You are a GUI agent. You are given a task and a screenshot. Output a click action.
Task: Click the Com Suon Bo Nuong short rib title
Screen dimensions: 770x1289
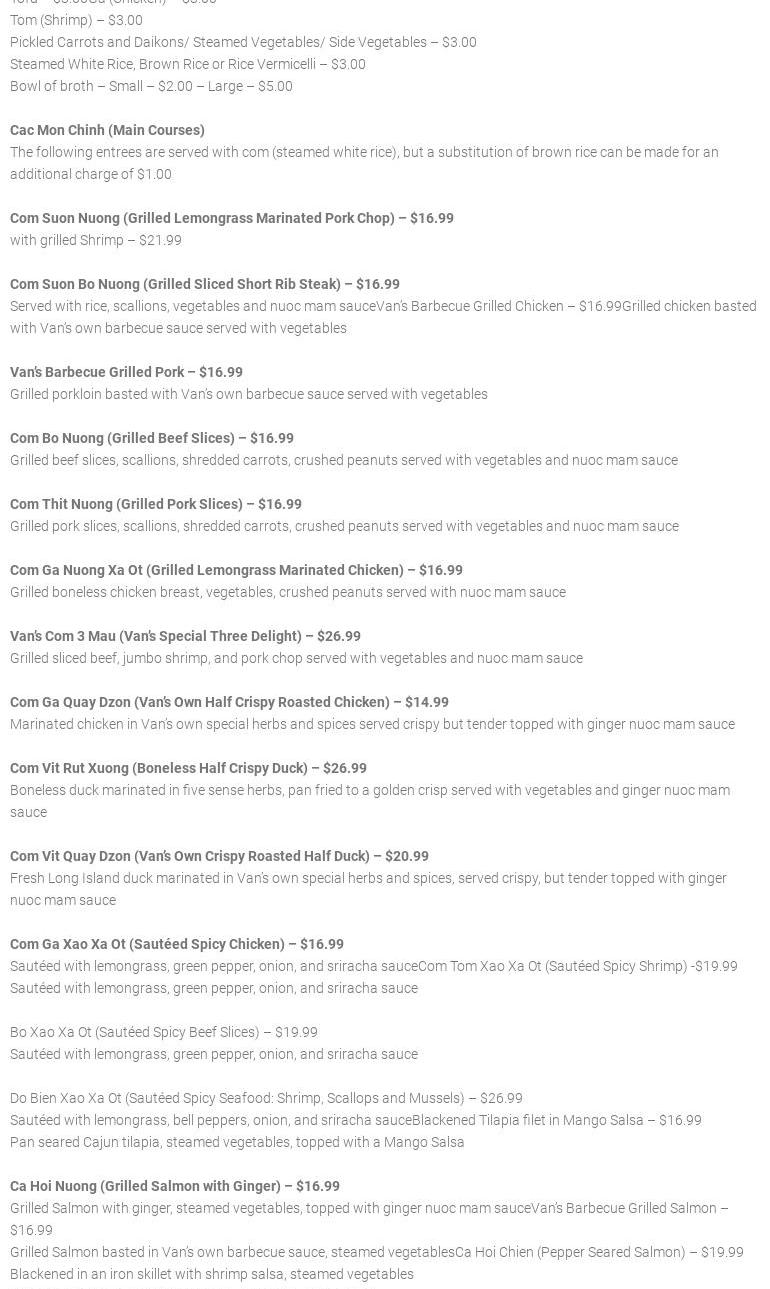[x=204, y=284]
